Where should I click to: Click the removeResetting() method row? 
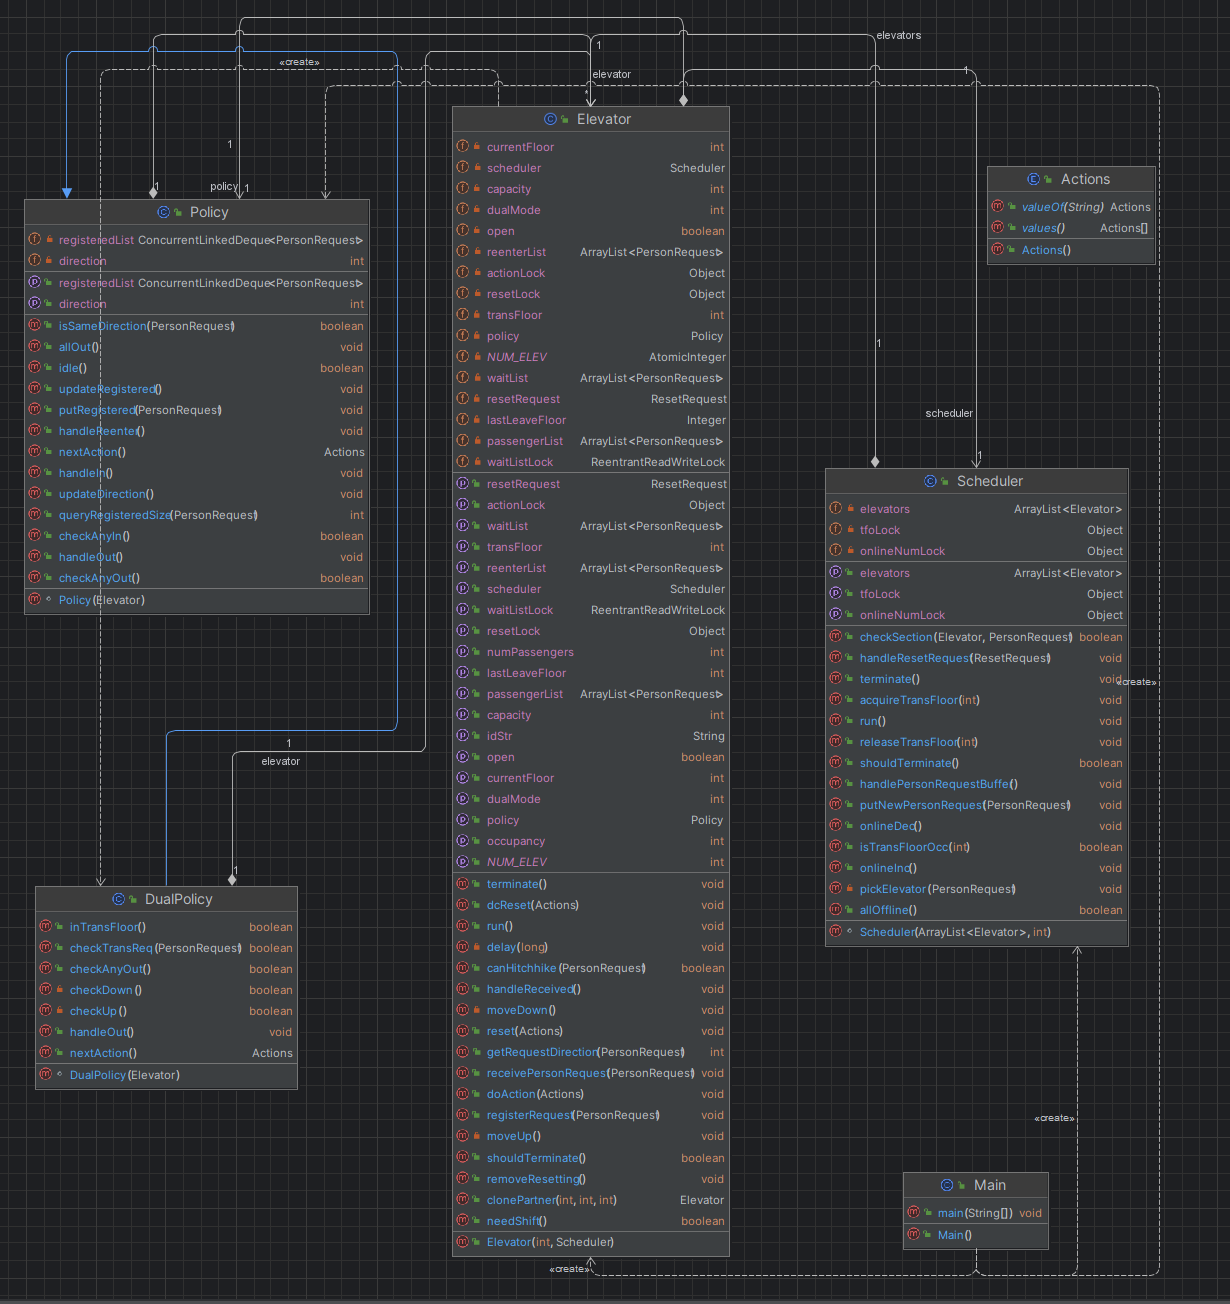click(x=591, y=1179)
